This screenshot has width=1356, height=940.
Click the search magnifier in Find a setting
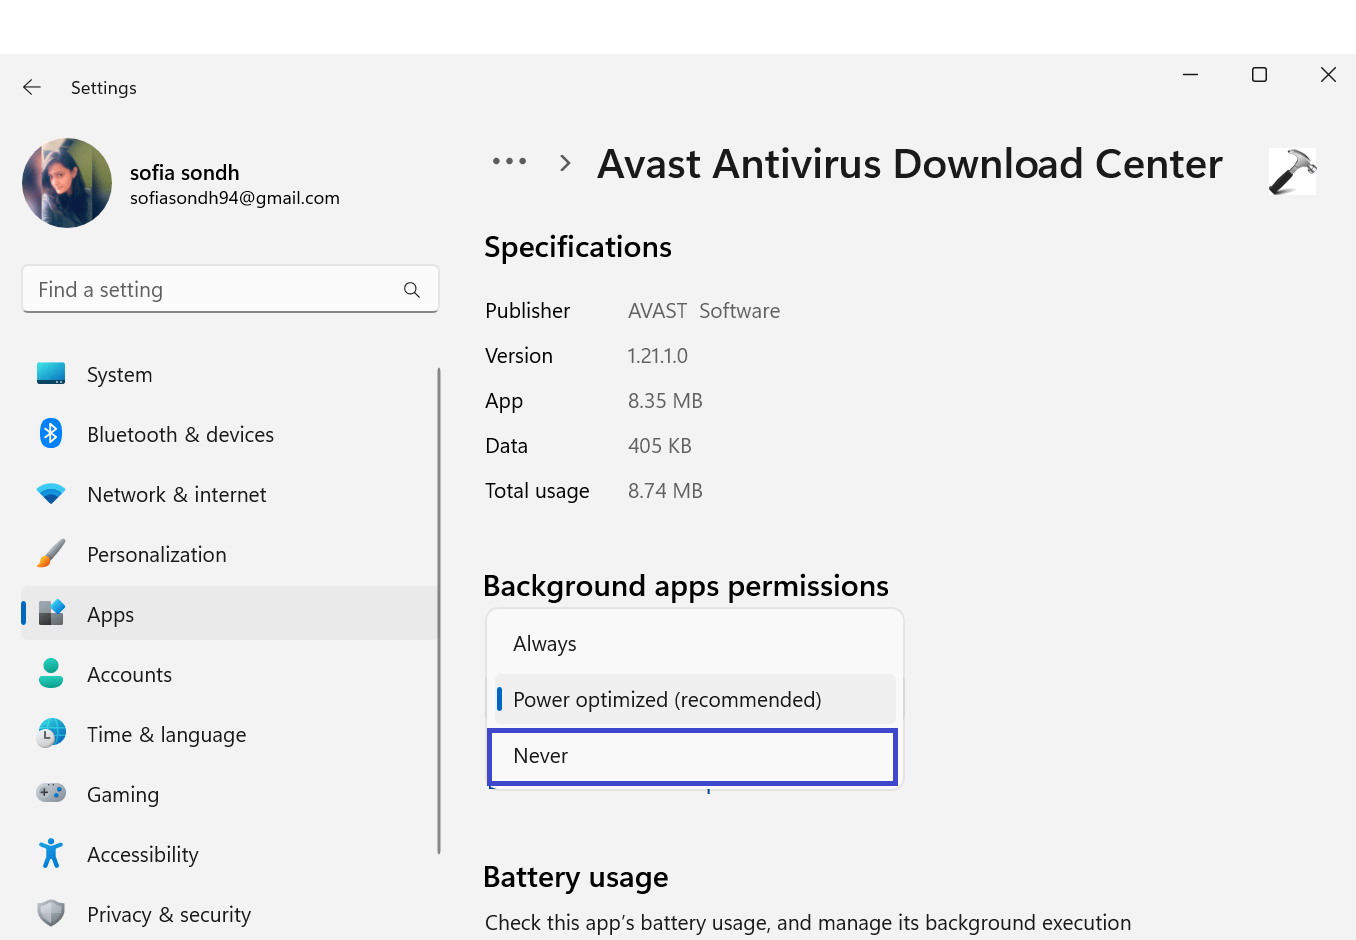coord(412,289)
